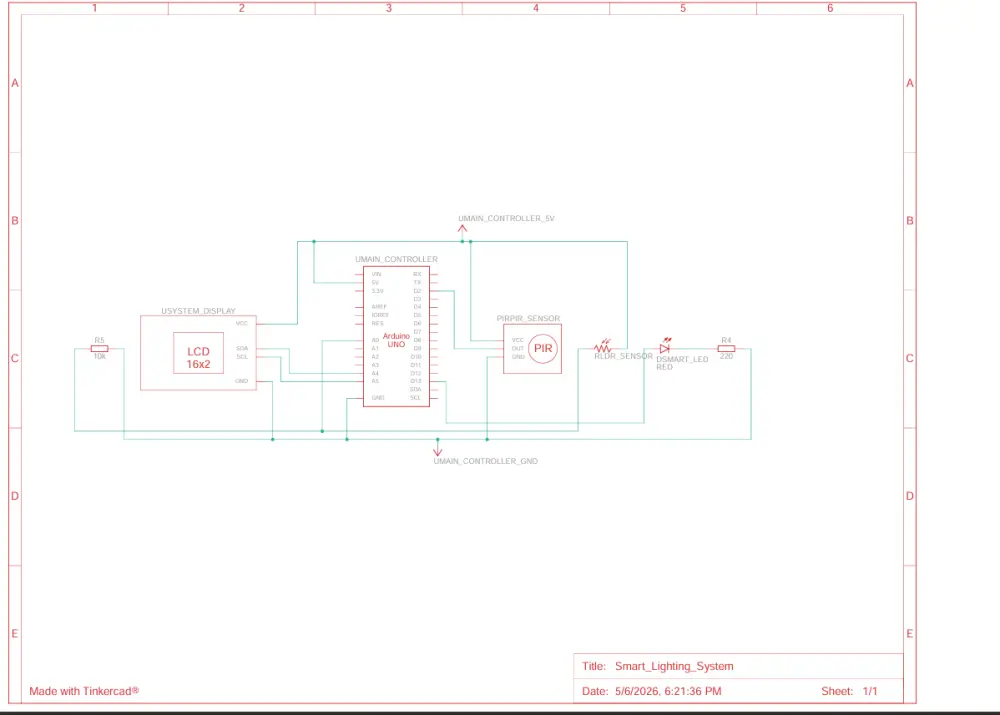The height and width of the screenshot is (715, 1000).
Task: Click the GND pin inside Arduino chip
Action: [x=378, y=398]
